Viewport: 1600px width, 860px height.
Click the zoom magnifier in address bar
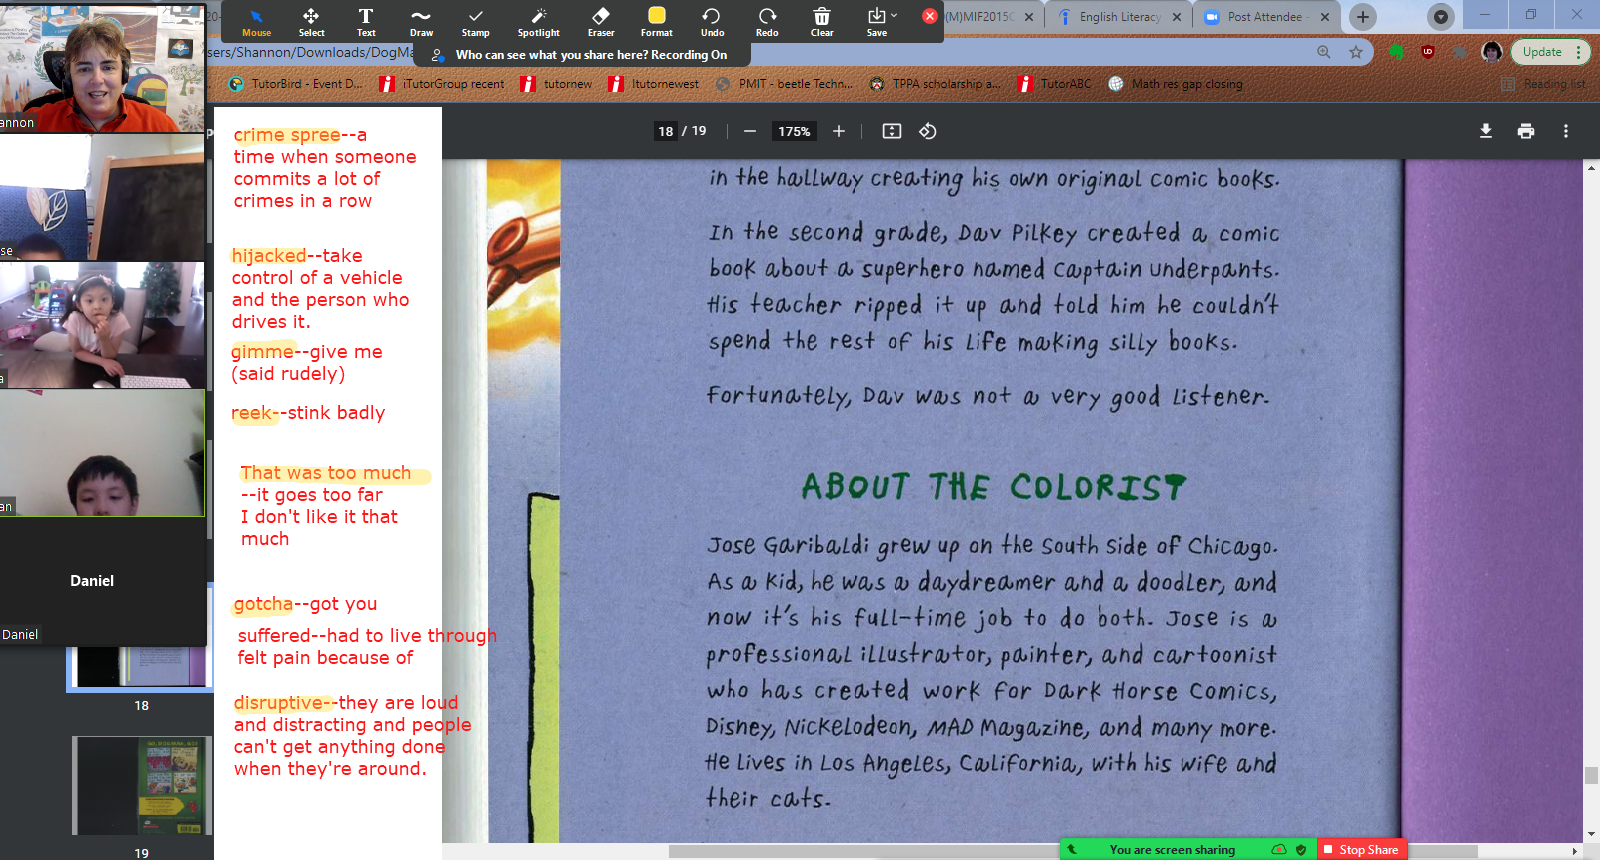[x=1324, y=52]
